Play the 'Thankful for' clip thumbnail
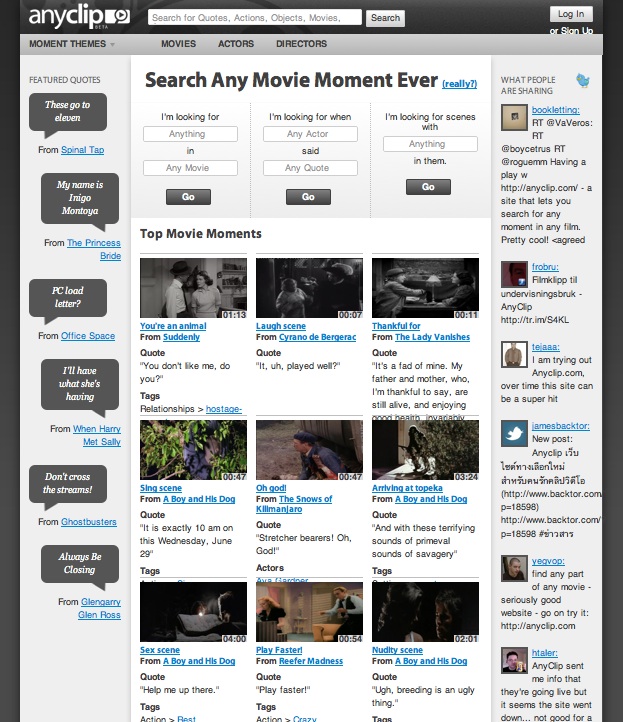The image size is (623, 722). point(425,288)
